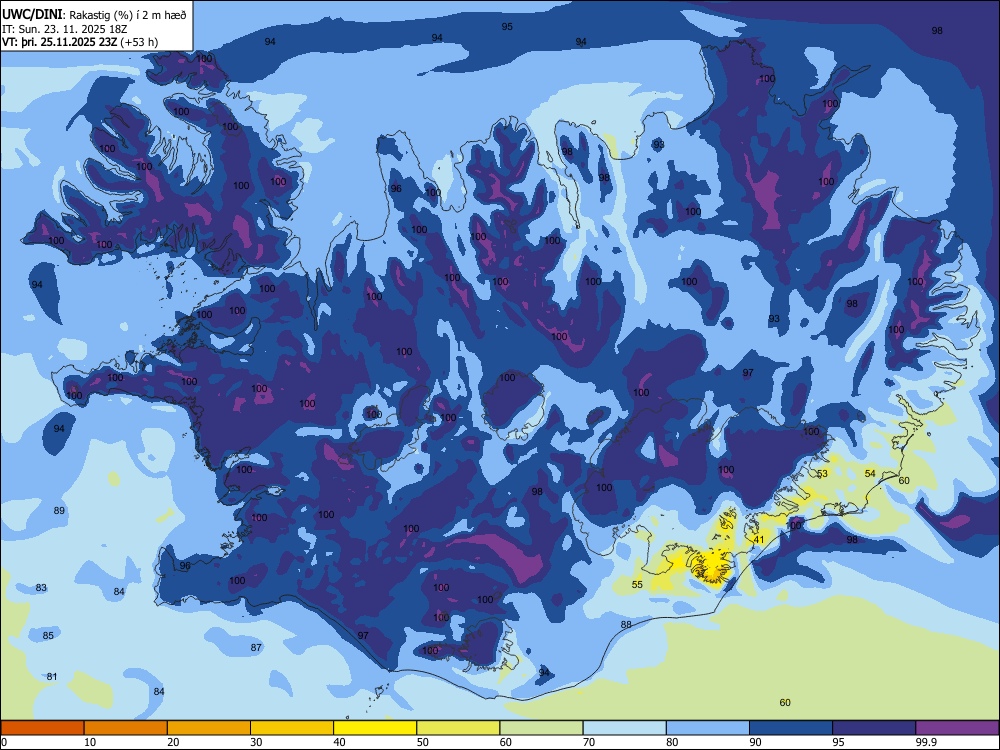The width and height of the screenshot is (1000, 750).
Task: Click the "85" value over southwest sea
Action: (48, 635)
